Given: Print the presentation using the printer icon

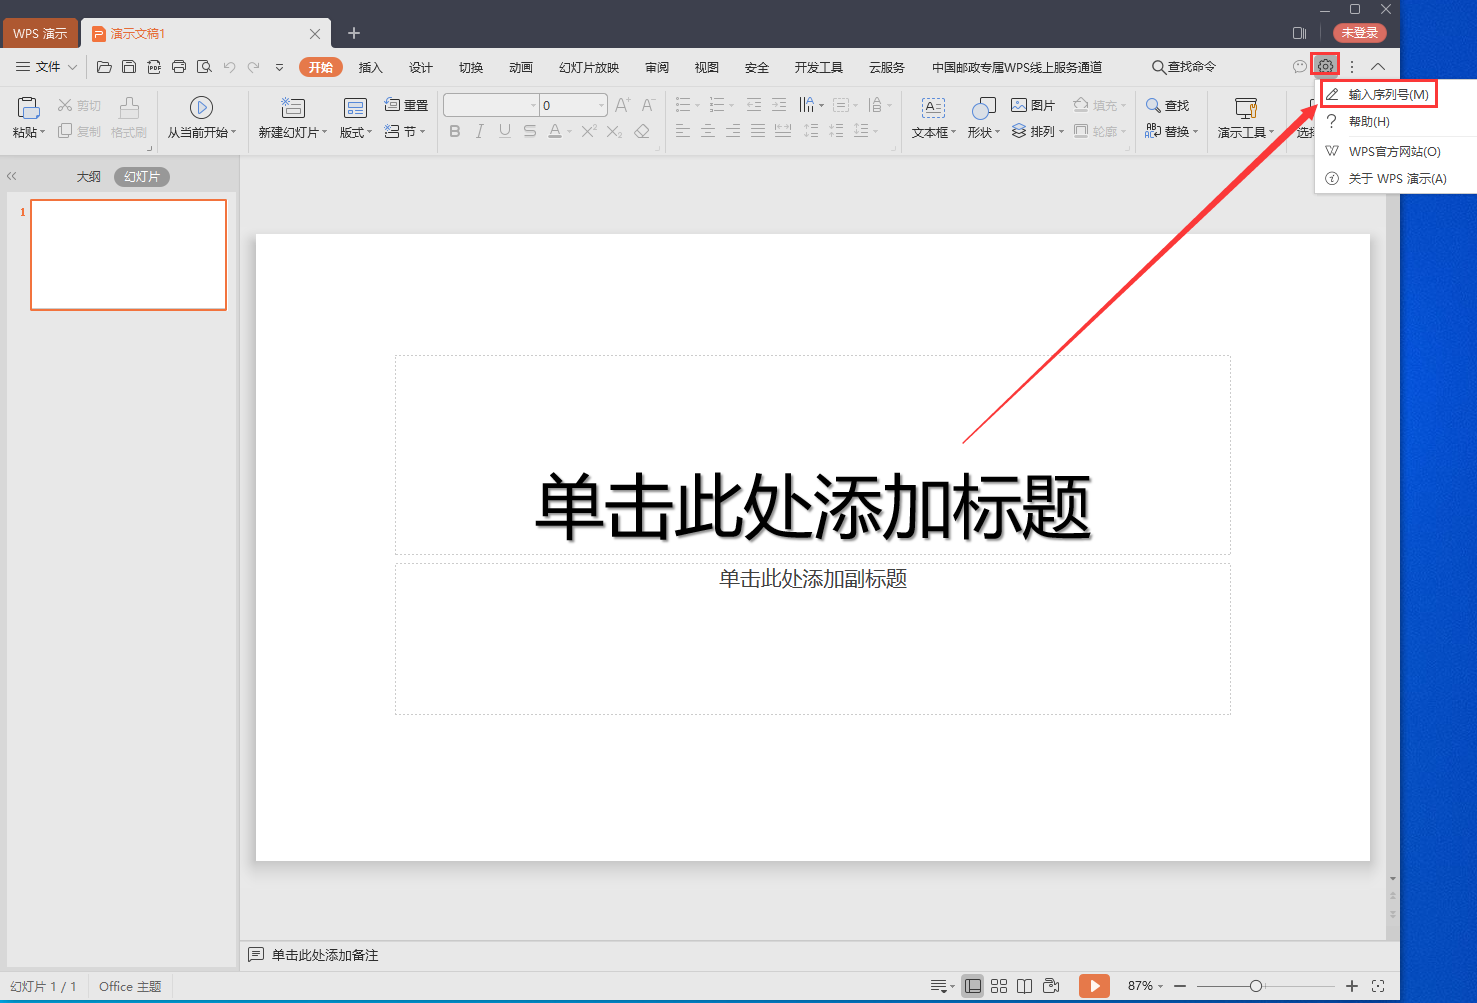Looking at the screenshot, I should [x=179, y=67].
